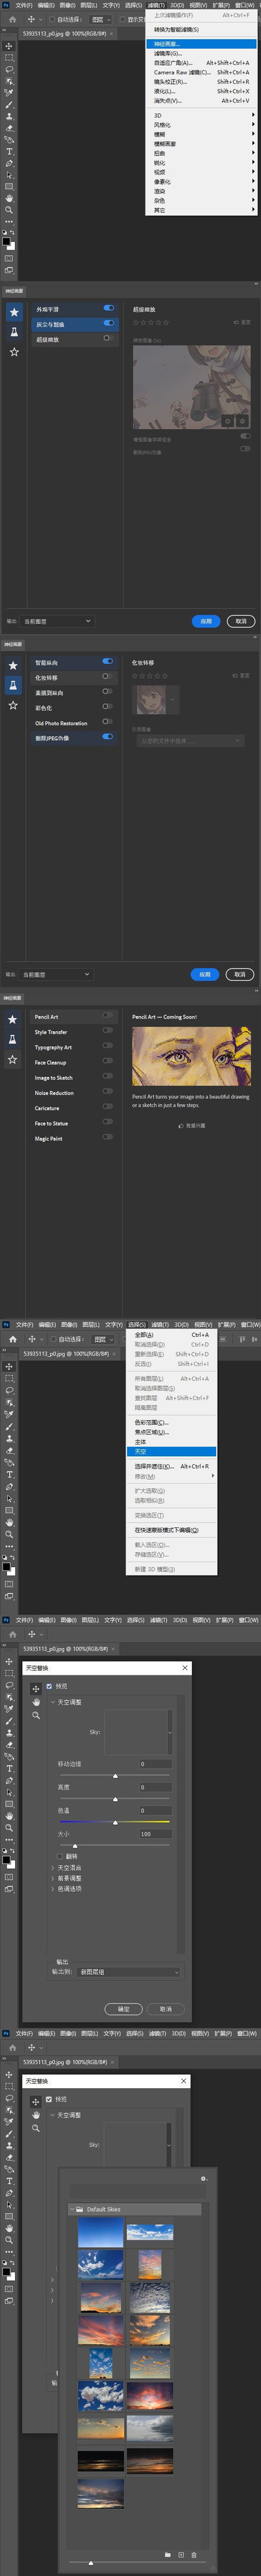The image size is (261, 2576).
Task: Enable the 超级缩放 switch in the filter list
Action: (x=108, y=338)
